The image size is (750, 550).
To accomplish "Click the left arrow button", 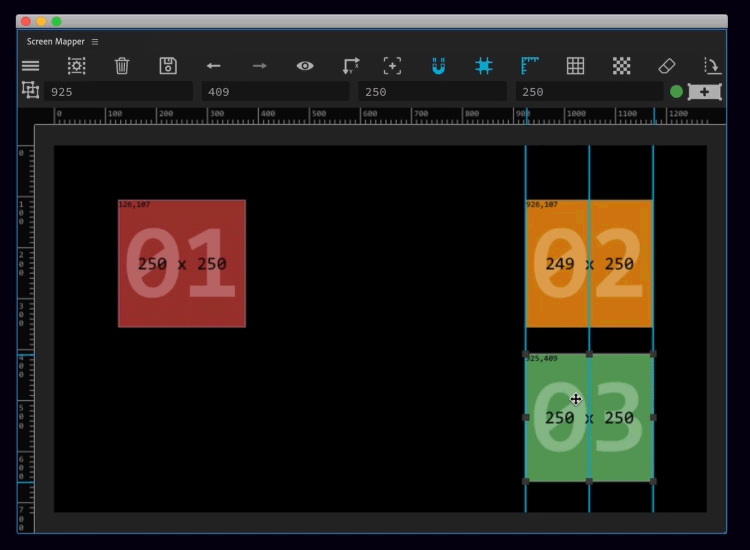I will (x=213, y=66).
